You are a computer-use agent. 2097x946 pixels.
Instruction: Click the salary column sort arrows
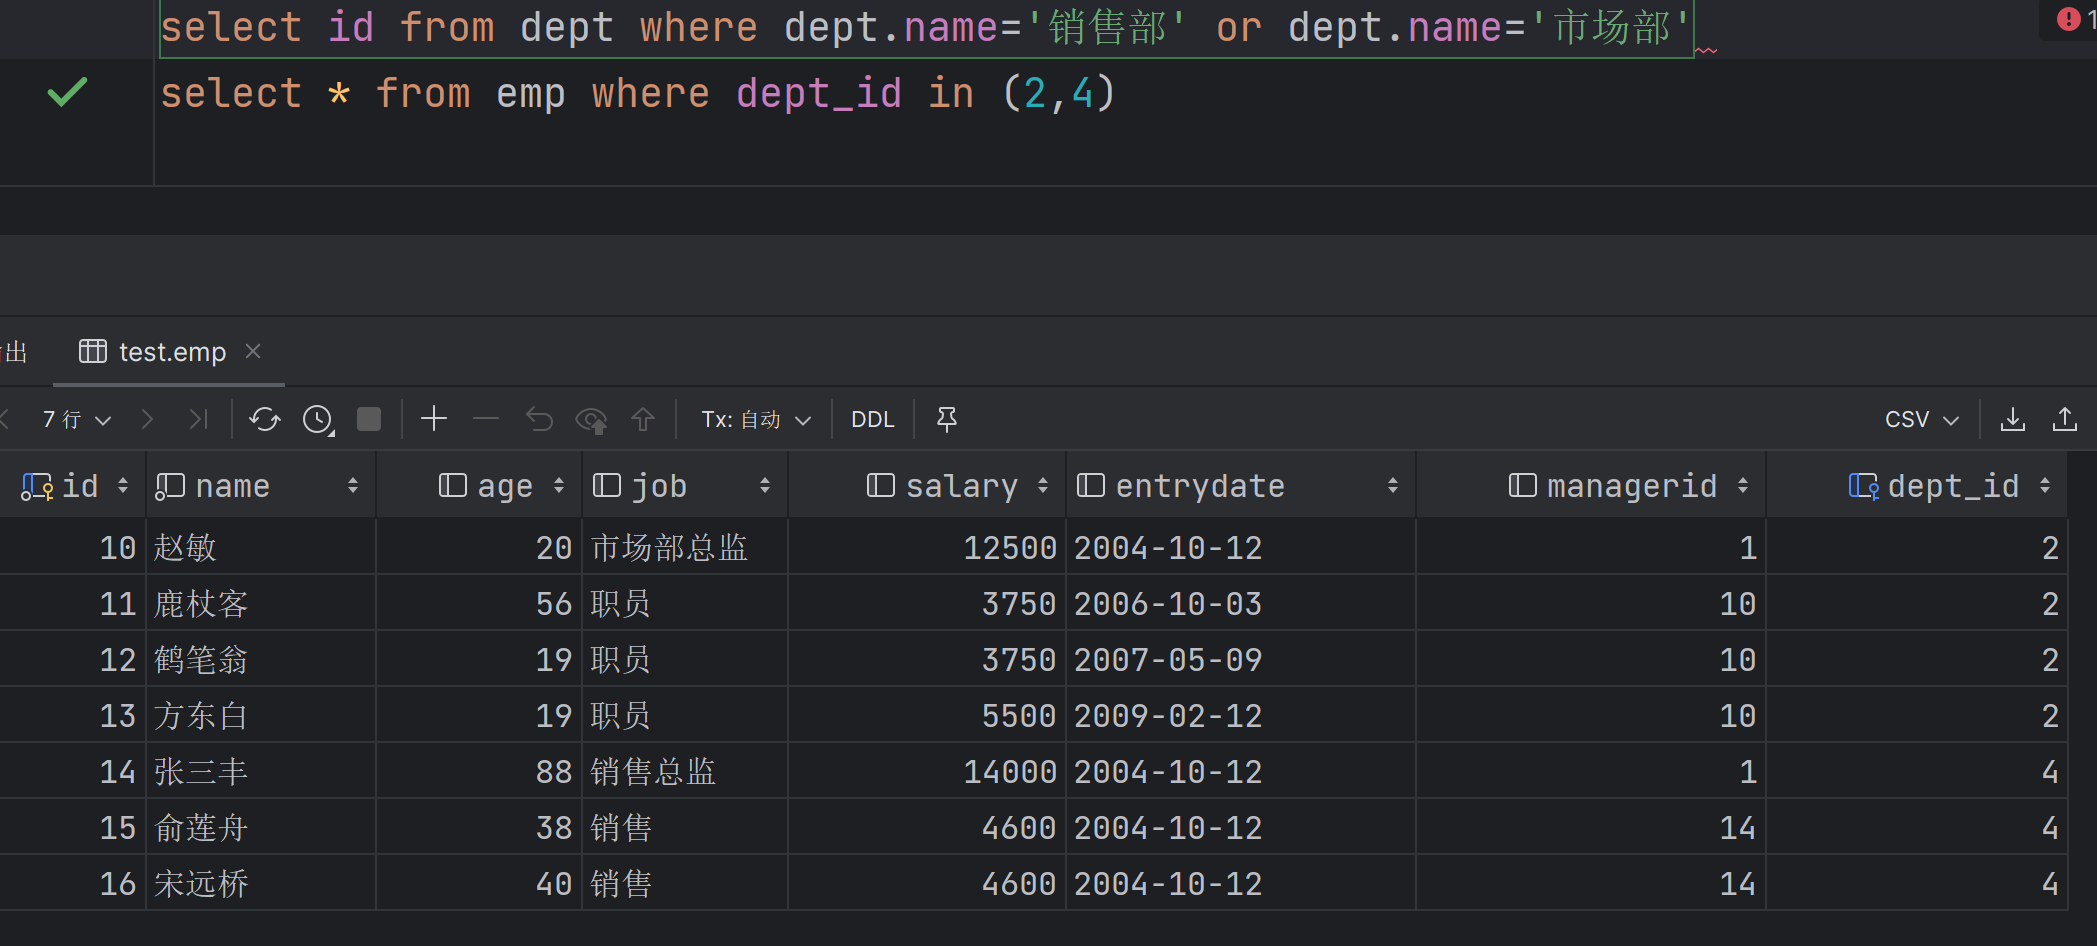(x=1043, y=486)
